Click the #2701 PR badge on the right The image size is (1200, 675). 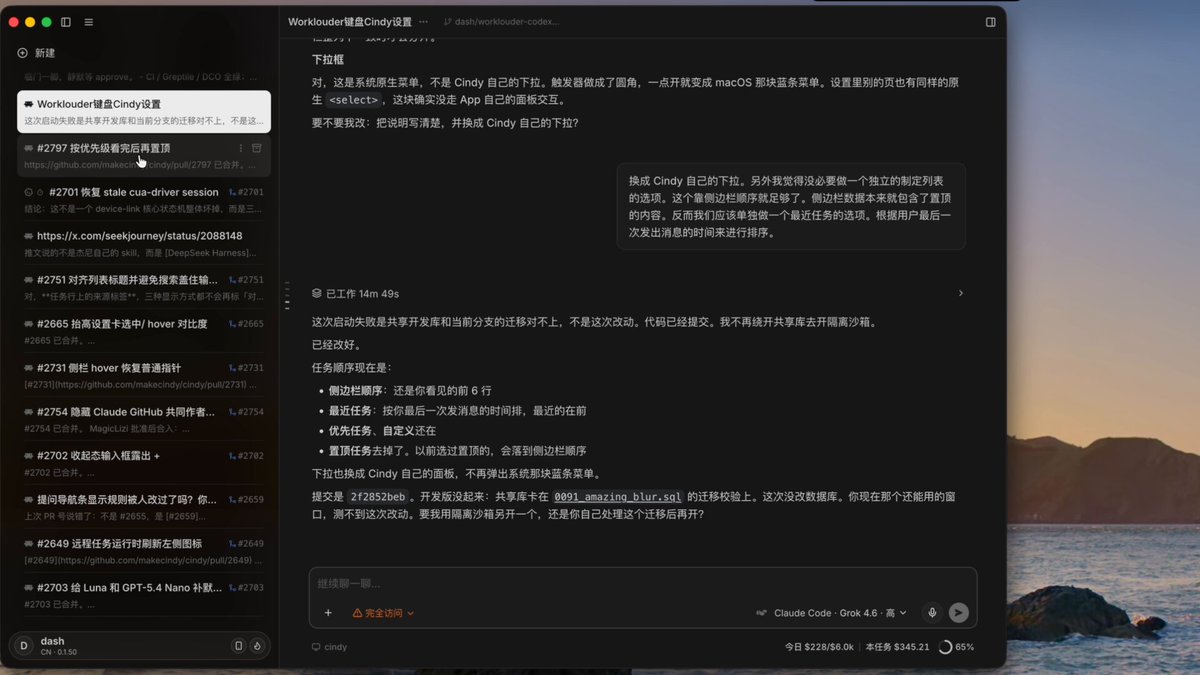pos(246,192)
